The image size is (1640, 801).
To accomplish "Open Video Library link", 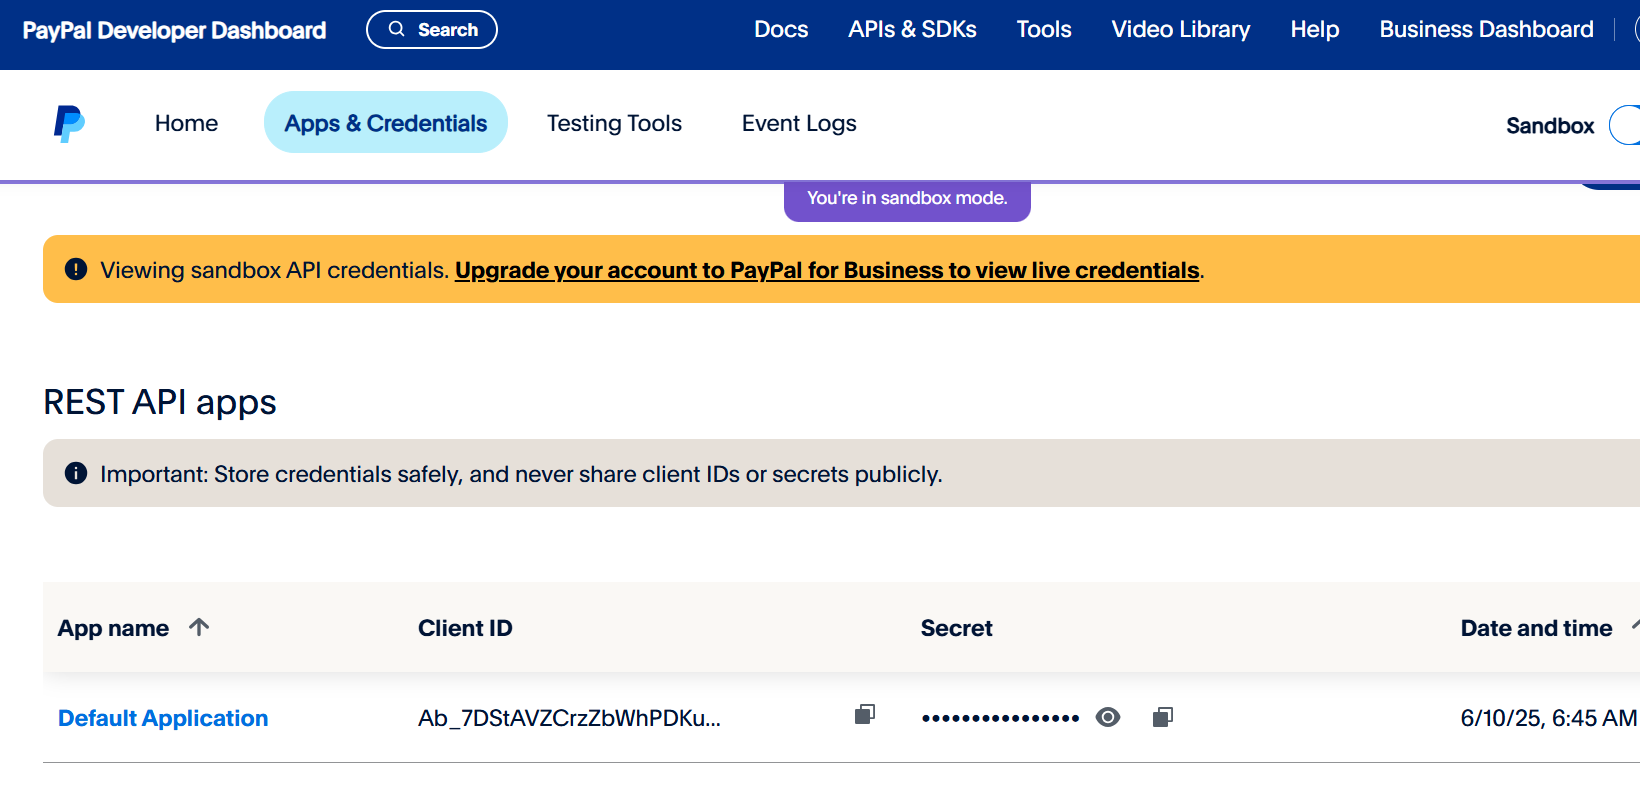I will (x=1181, y=30).
